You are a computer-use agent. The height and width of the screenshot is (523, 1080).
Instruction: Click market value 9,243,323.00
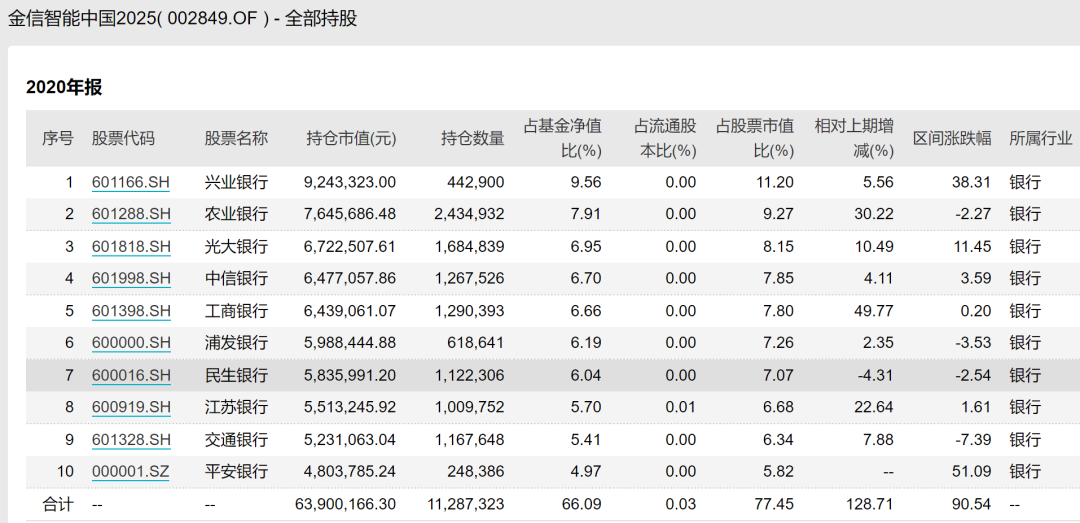tap(350, 183)
